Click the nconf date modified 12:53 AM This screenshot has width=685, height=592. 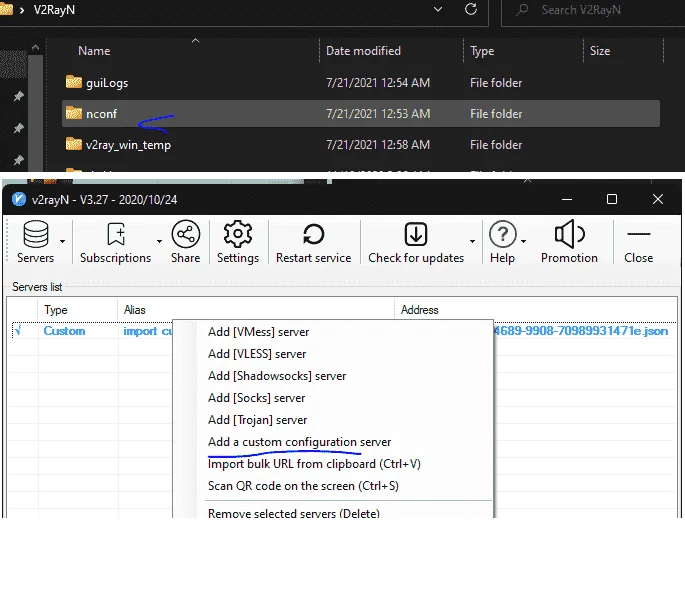378,114
